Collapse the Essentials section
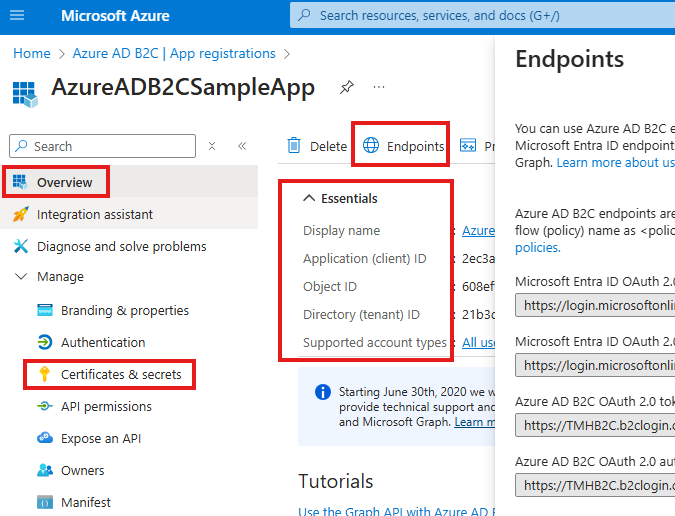This screenshot has height=516, width=675. (309, 198)
